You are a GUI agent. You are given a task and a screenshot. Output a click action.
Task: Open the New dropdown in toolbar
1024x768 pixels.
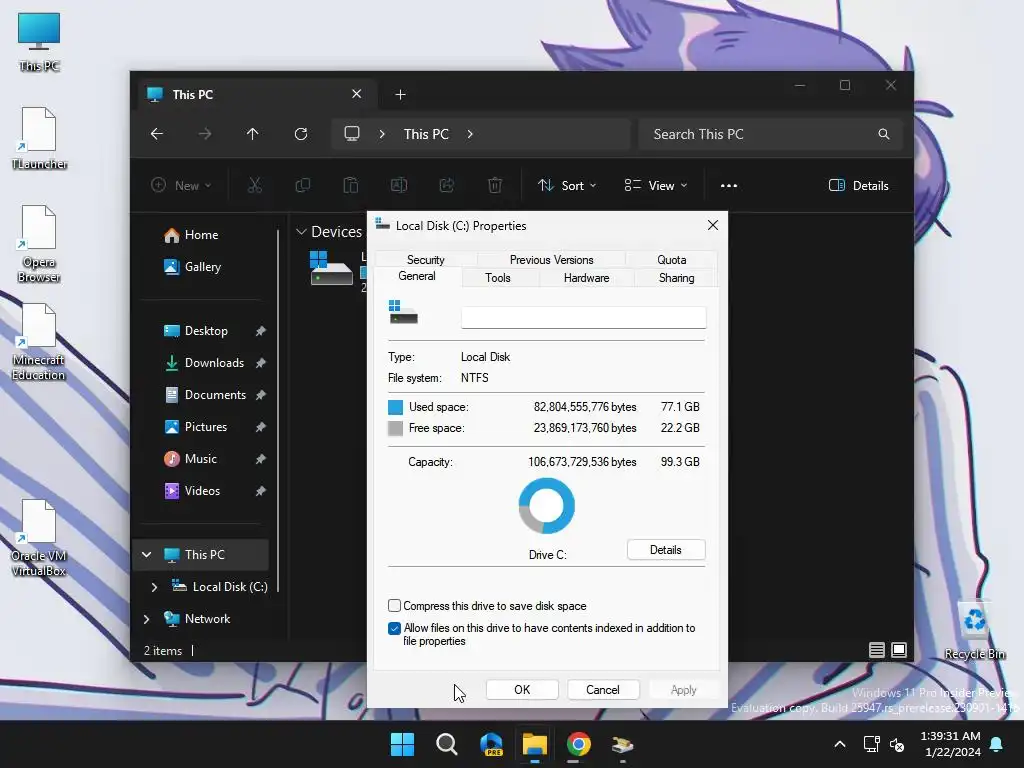point(181,185)
